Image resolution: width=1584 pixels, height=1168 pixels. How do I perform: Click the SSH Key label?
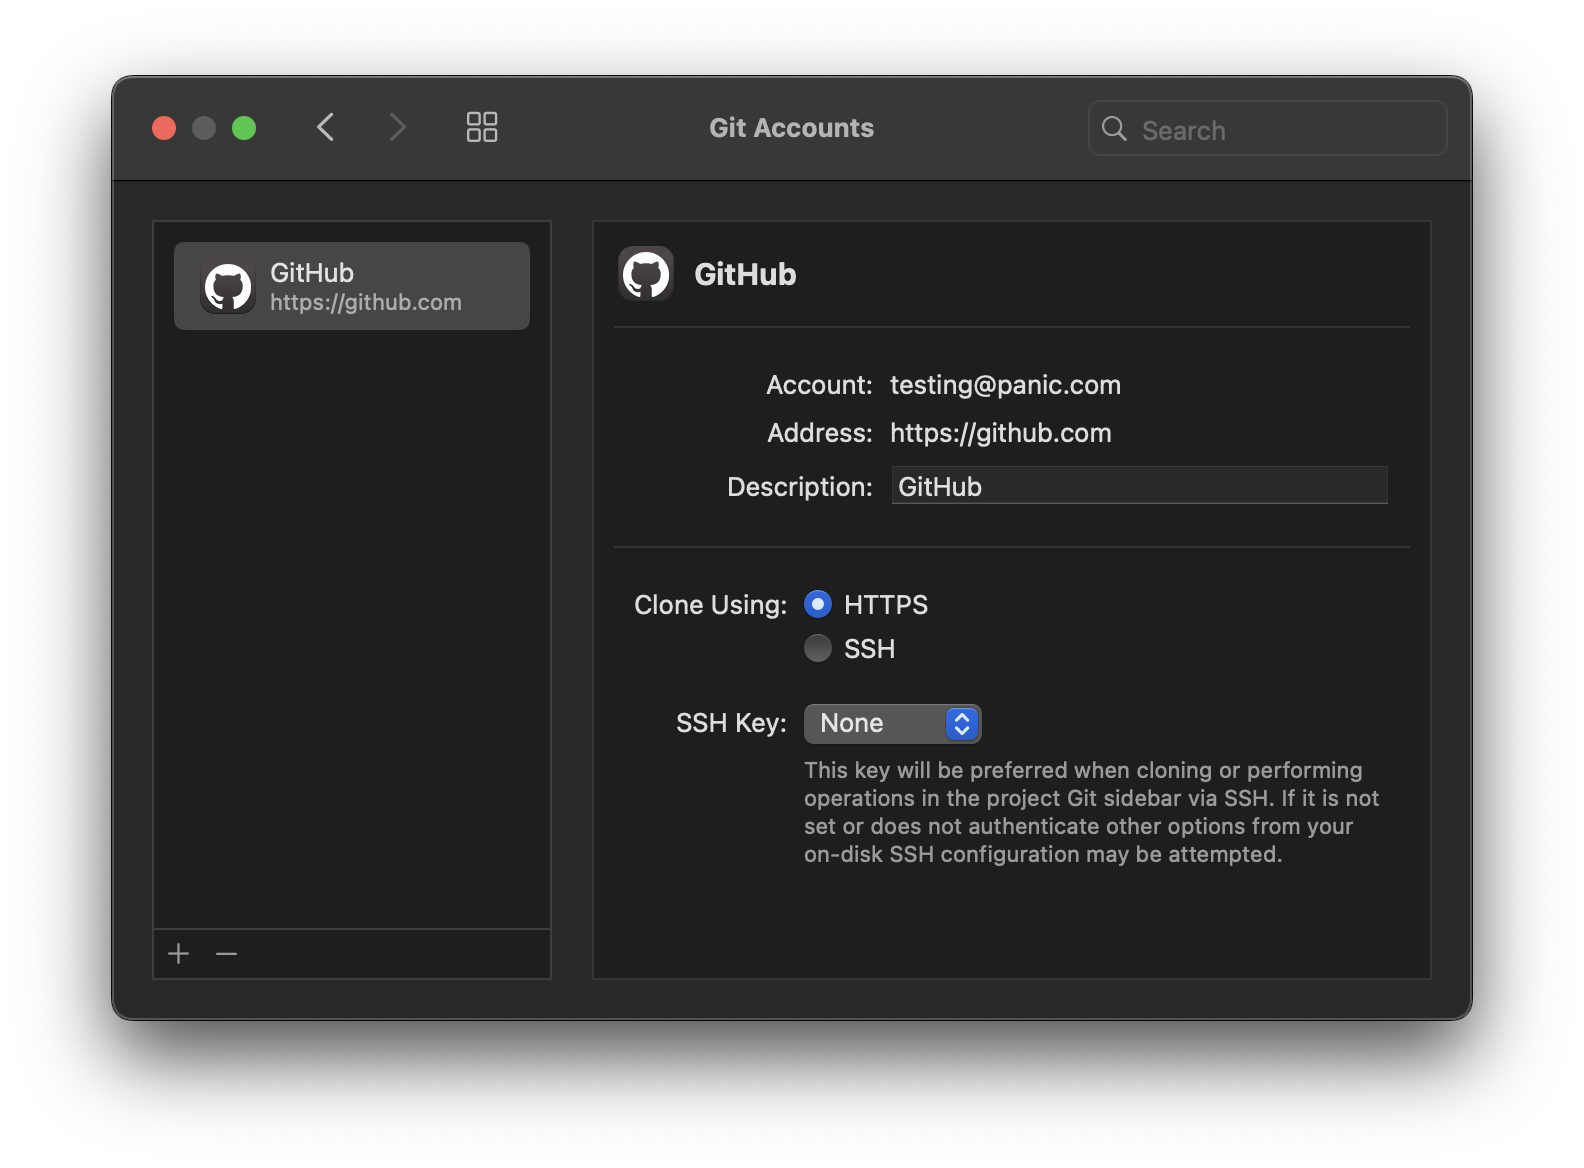pos(731,723)
